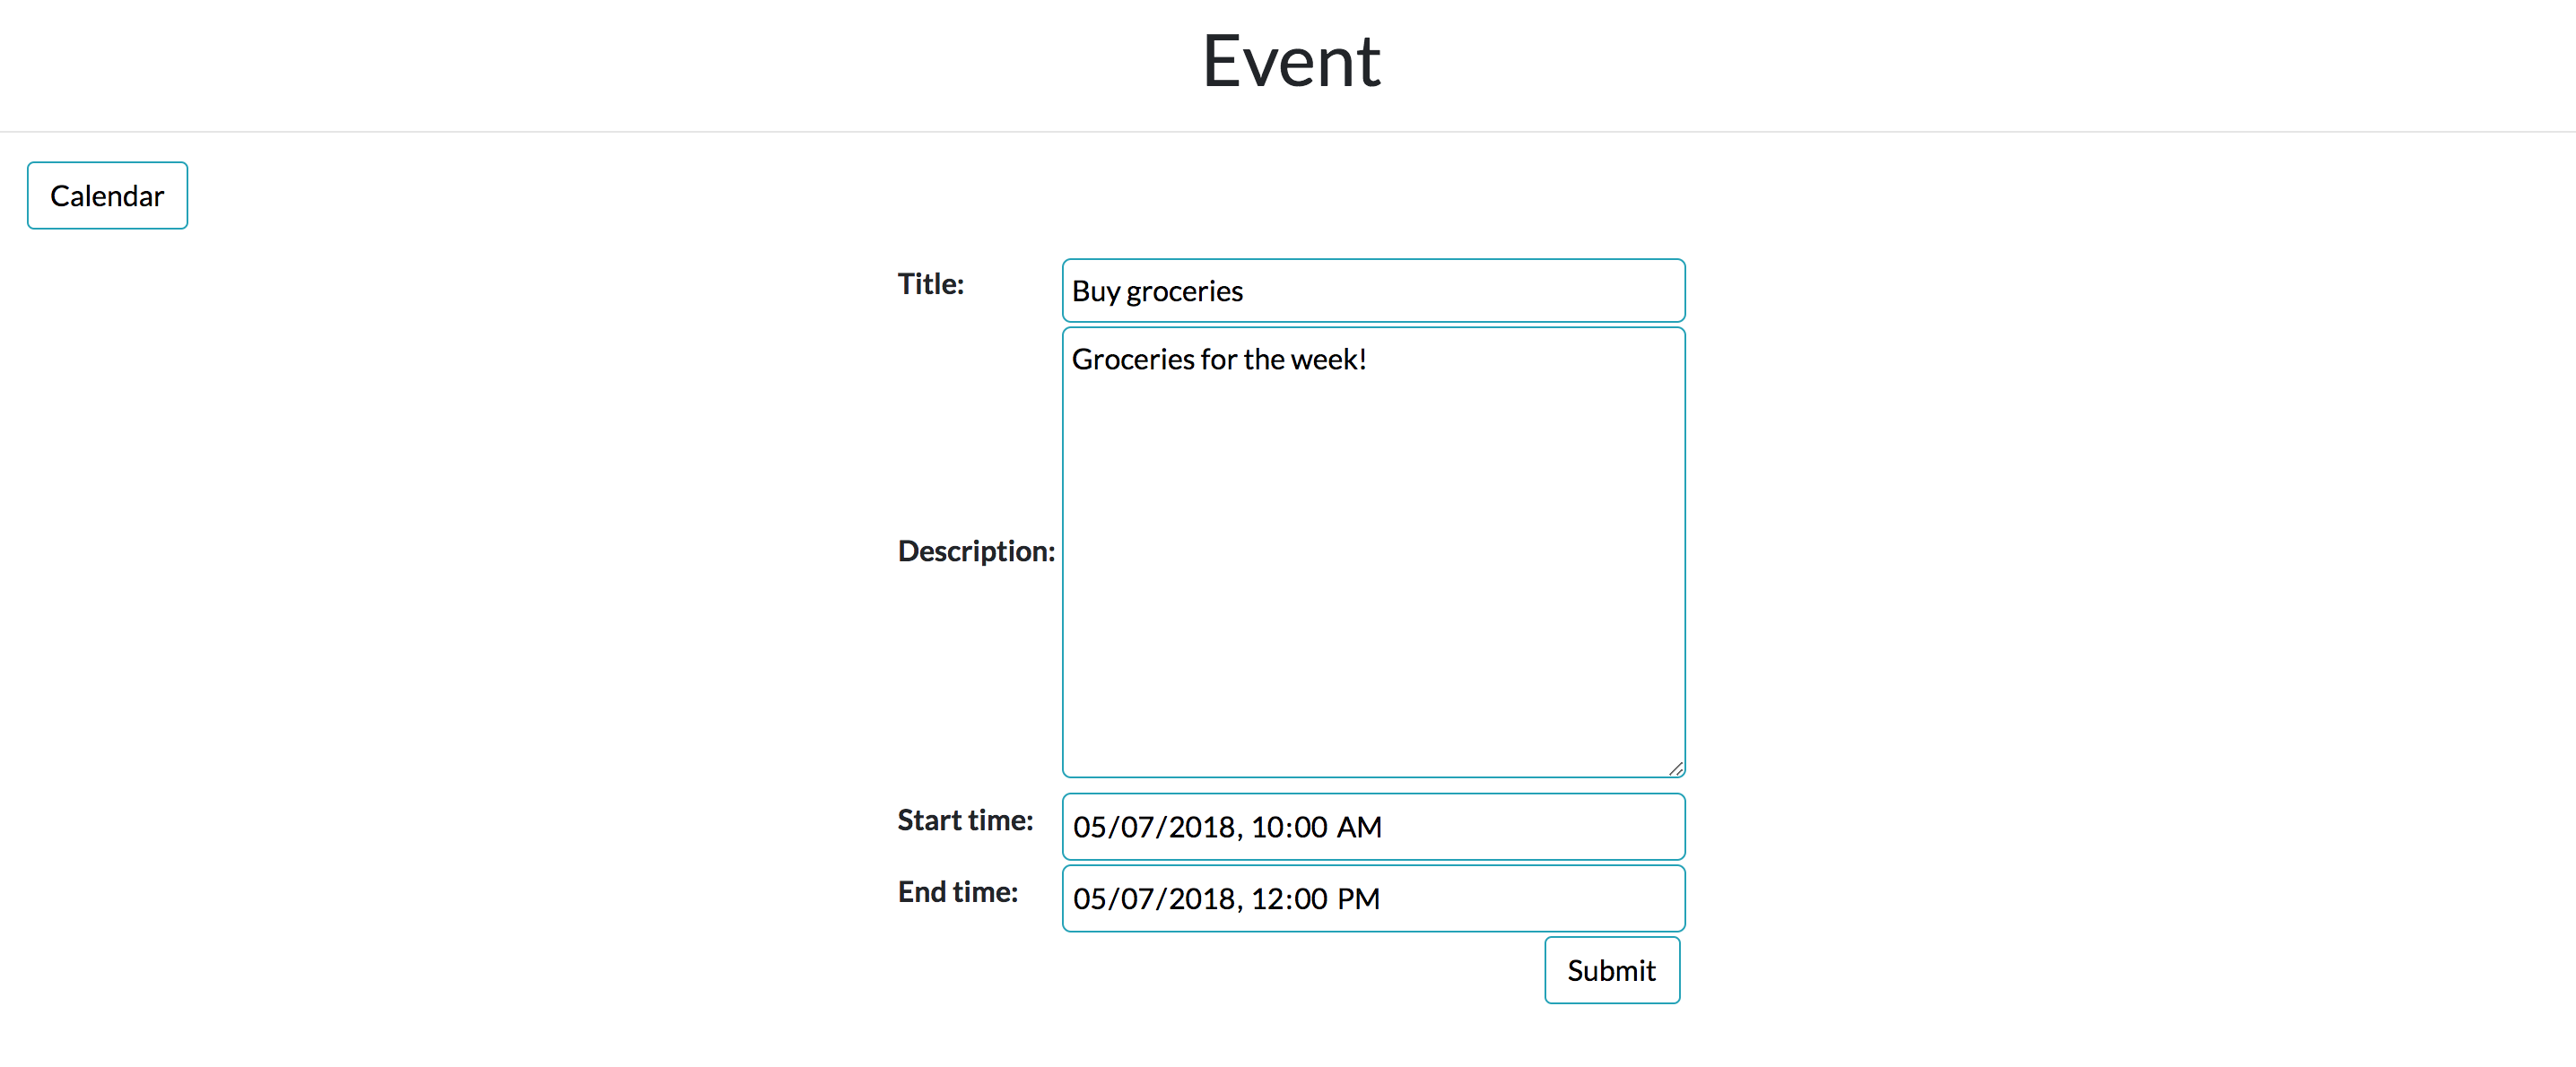Click the Event page heading
This screenshot has height=1067, width=2576.
1290,62
